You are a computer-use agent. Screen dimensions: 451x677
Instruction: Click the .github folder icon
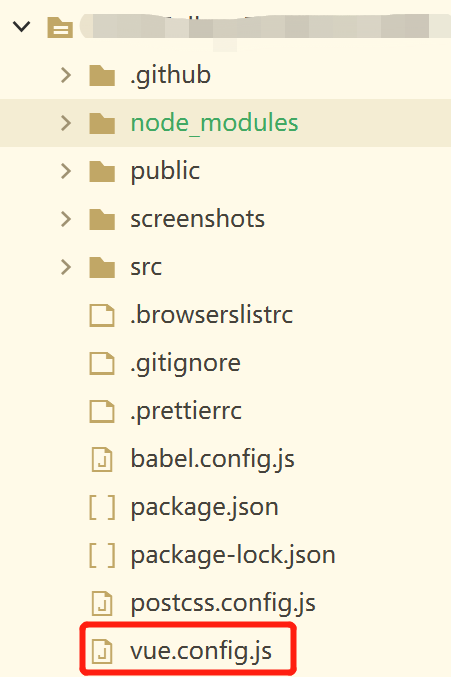point(102,76)
